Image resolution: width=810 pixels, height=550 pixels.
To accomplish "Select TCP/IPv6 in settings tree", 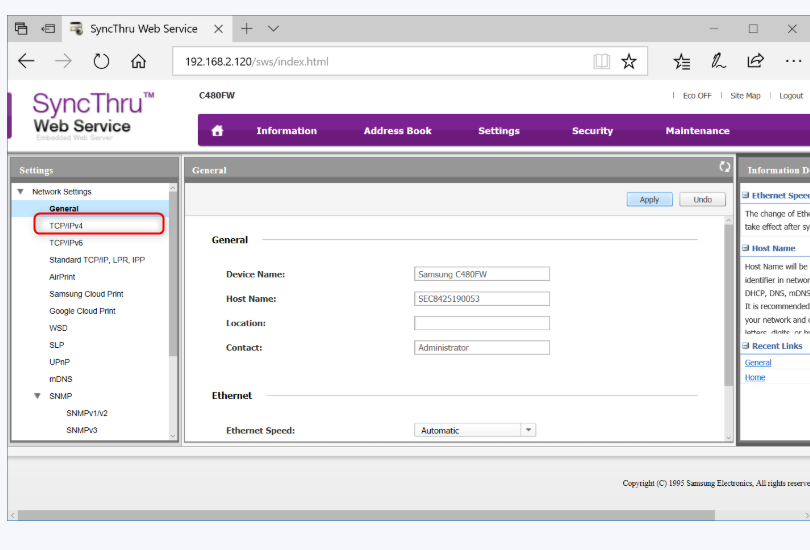I will pyautogui.click(x=66, y=243).
